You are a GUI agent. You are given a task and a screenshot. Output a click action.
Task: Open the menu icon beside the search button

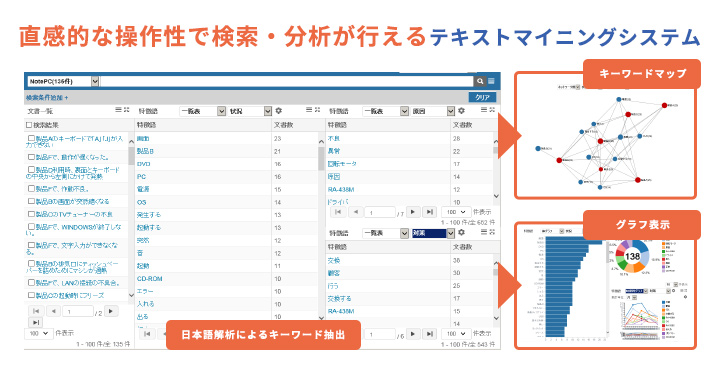(x=491, y=81)
